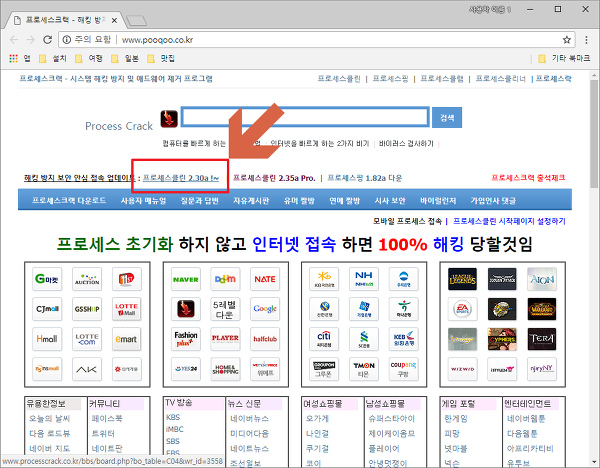Open 시사 보안 menu item
The width and height of the screenshot is (600, 468).
[x=390, y=201]
